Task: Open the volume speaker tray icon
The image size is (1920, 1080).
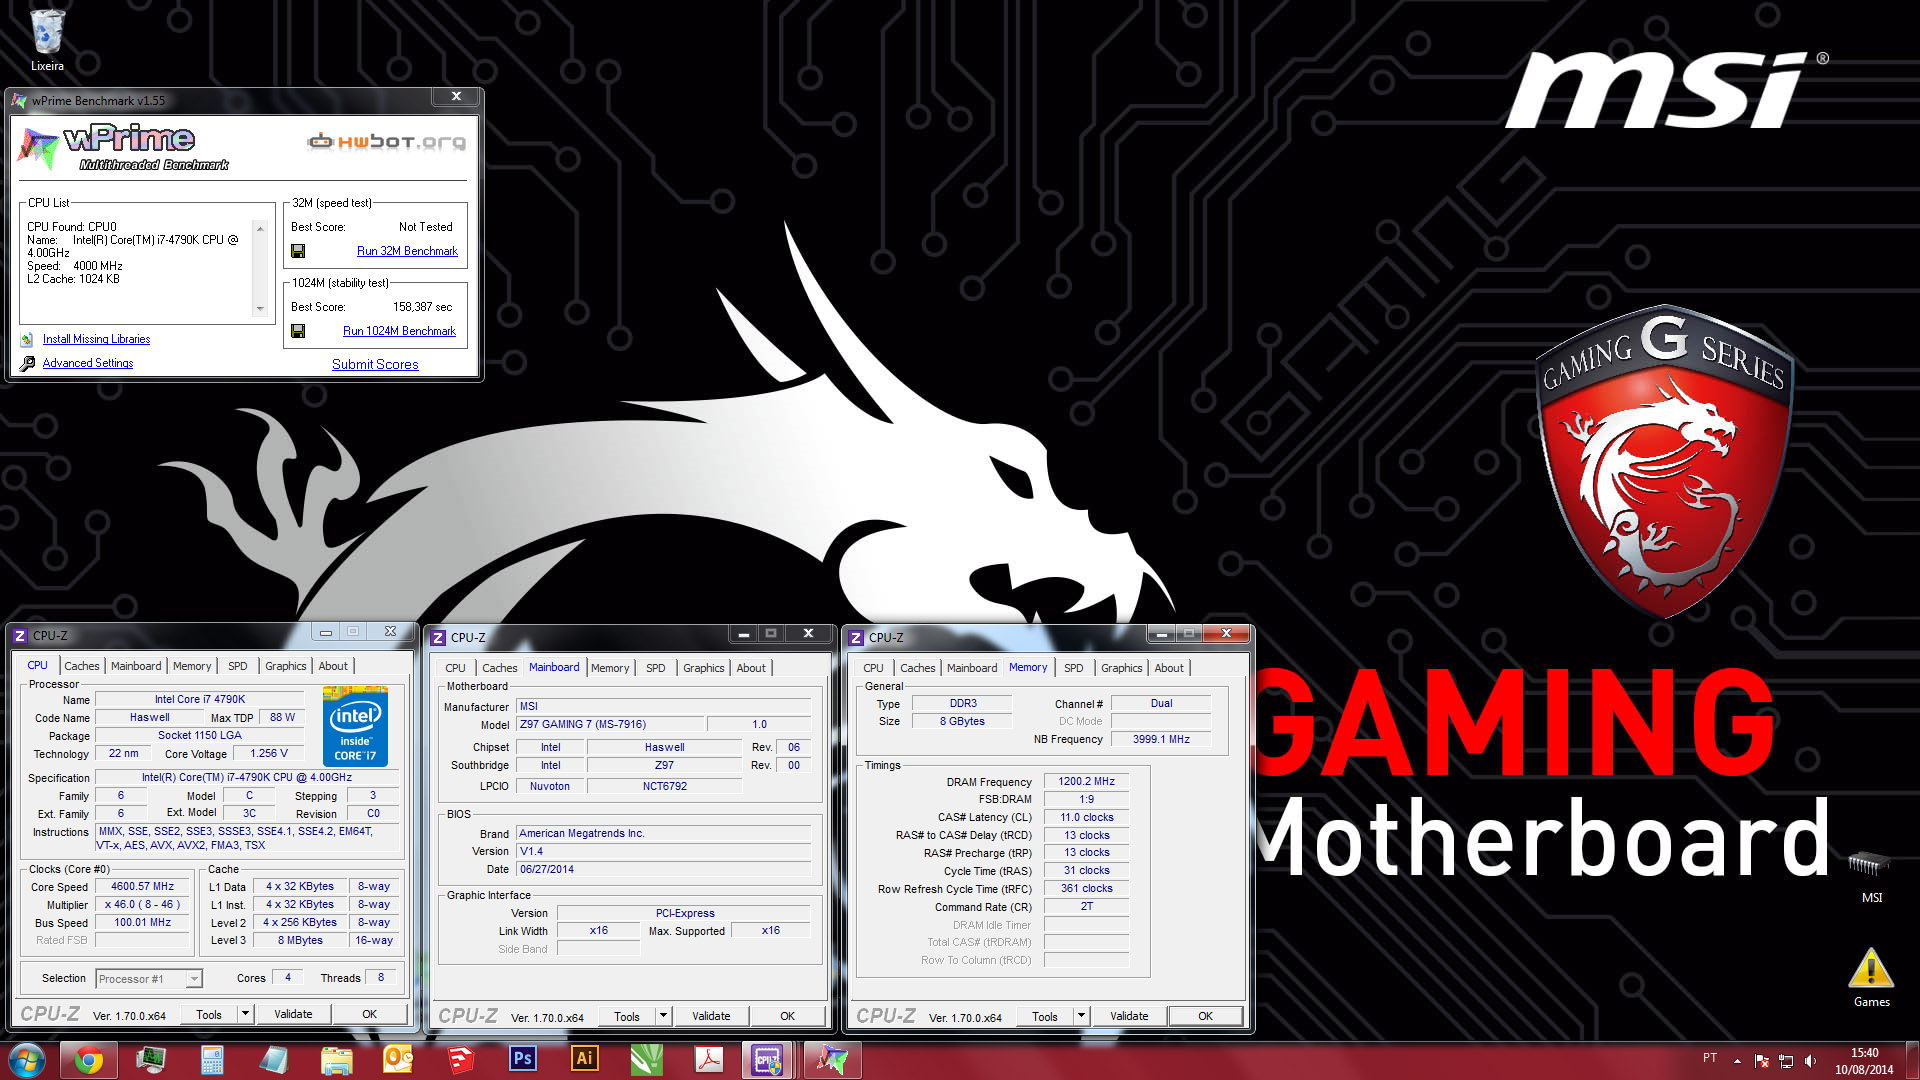Action: point(1811,1060)
